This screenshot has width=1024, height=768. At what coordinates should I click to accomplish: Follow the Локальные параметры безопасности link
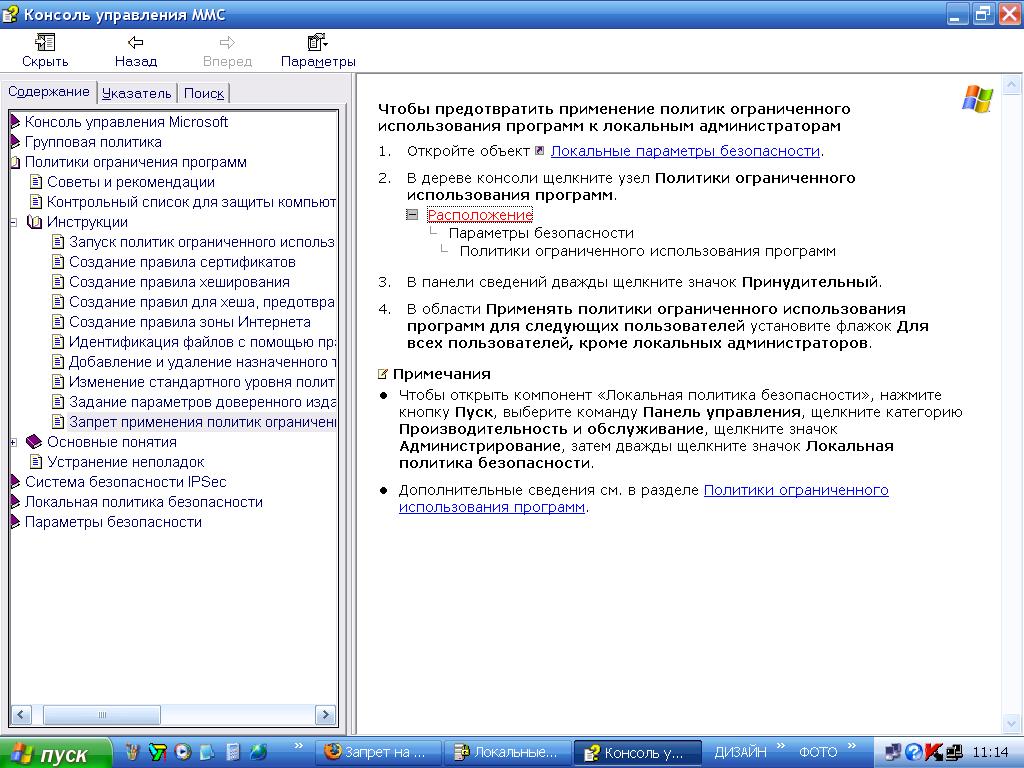point(685,151)
